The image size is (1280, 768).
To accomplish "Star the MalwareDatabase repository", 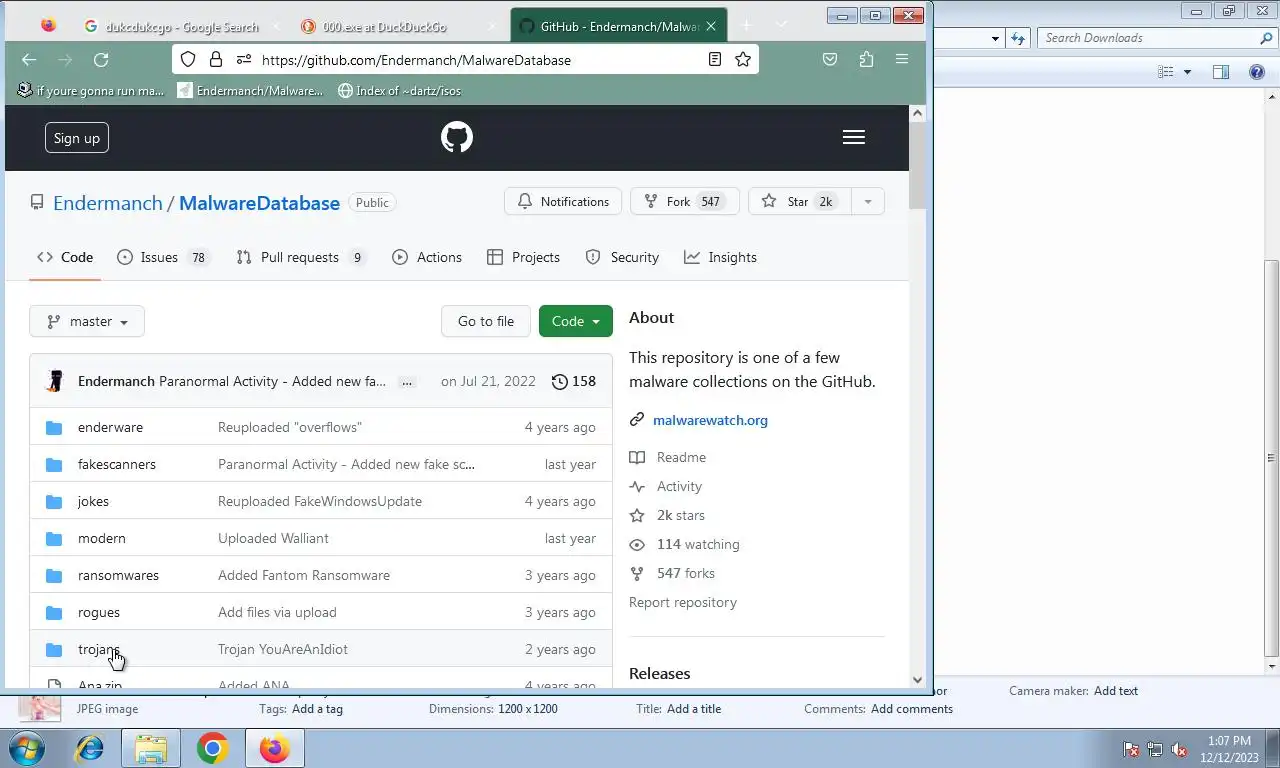I will pyautogui.click(x=799, y=202).
